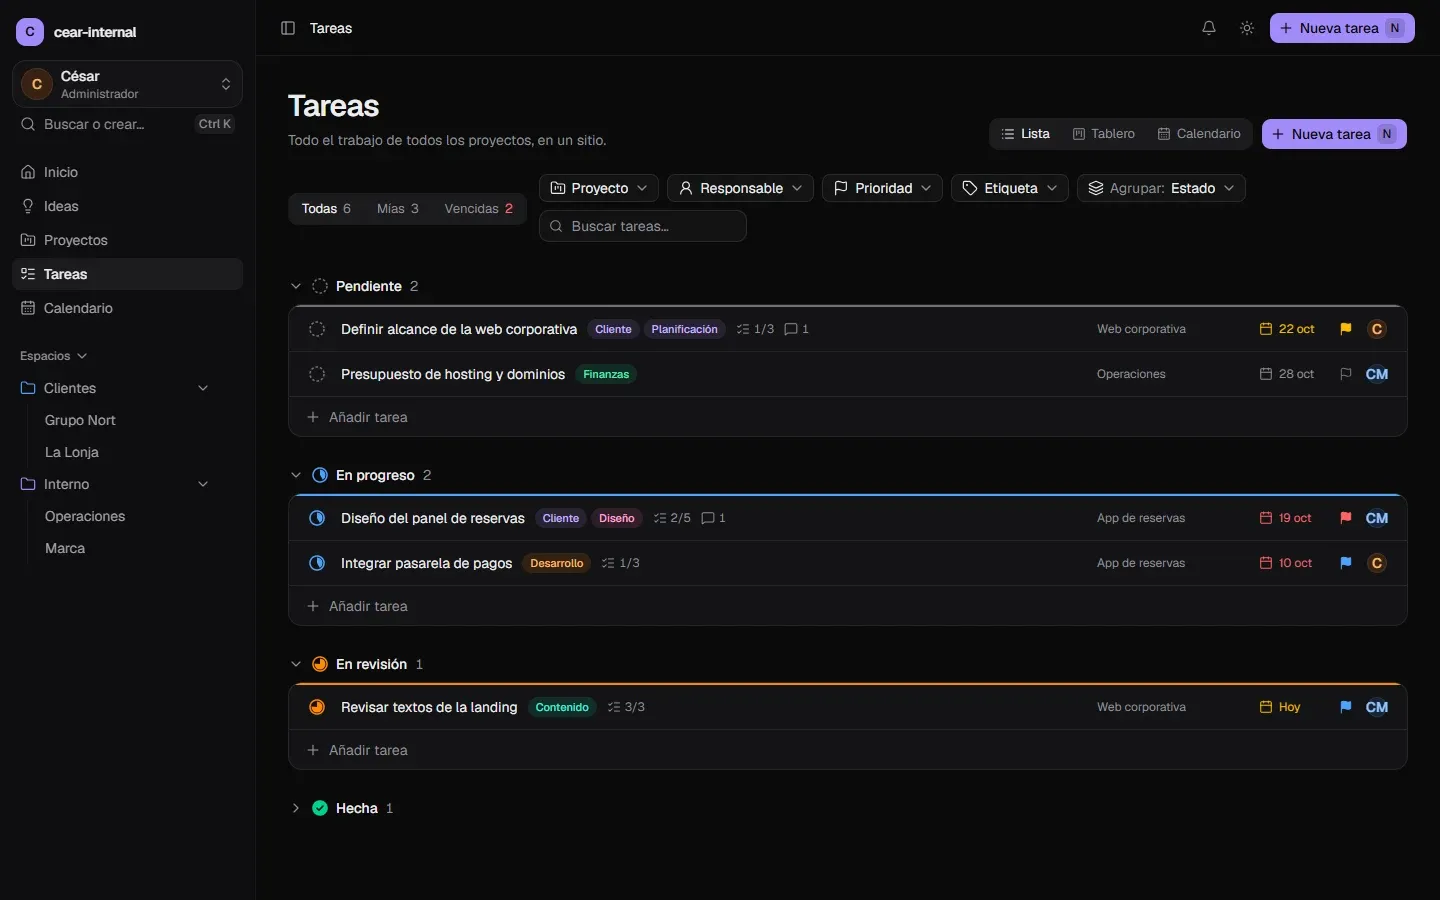Screen dimensions: 1440x900
Task: Open the Responsable filter dropdown
Action: [740, 188]
